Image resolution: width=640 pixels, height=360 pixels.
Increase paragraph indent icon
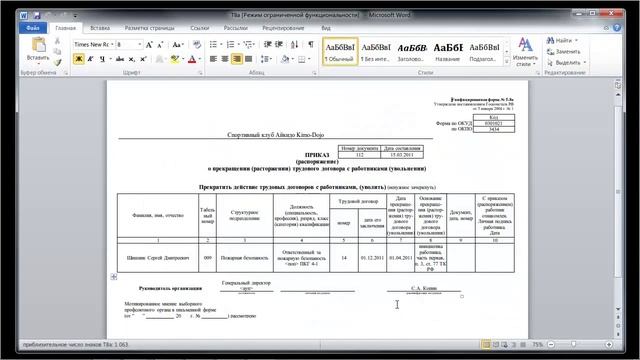tap(279, 44)
